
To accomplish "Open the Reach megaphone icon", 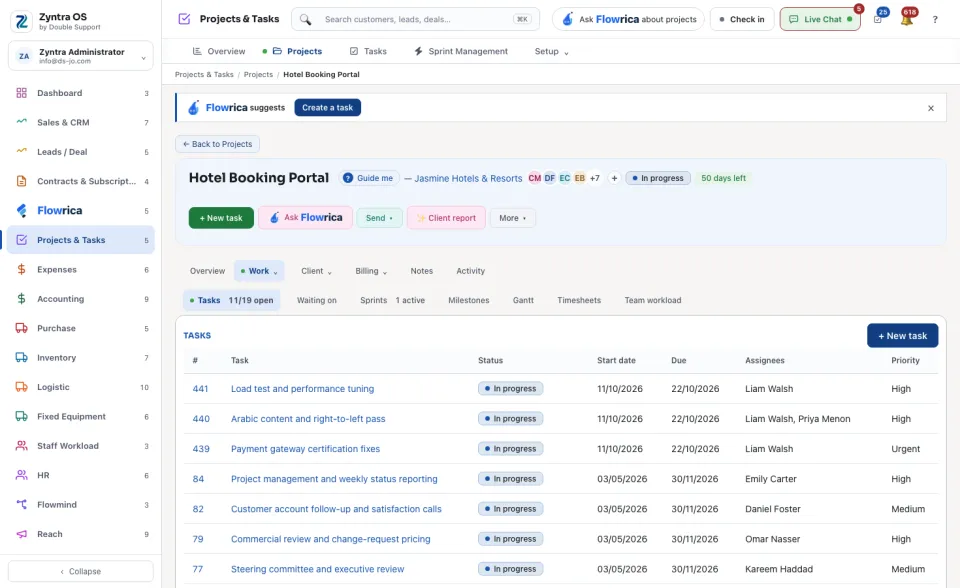I will click(x=21, y=534).
